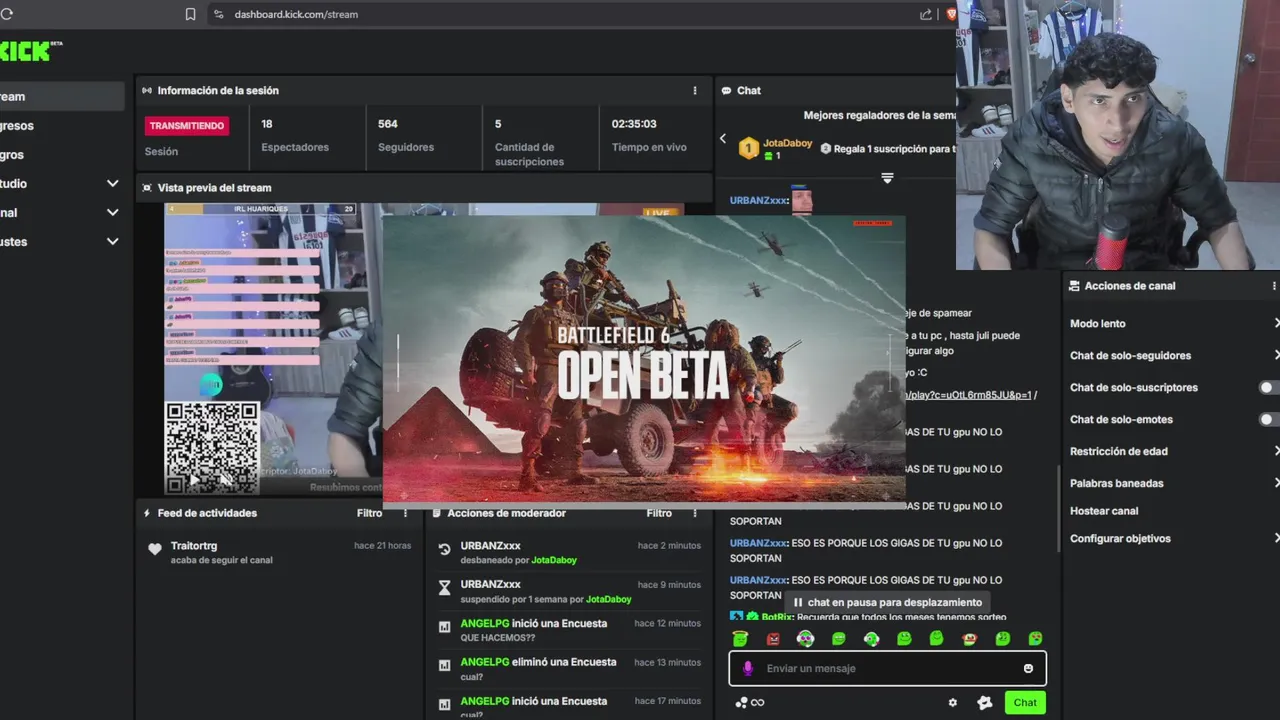This screenshot has width=1280, height=720.
Task: Open kebab menu of Información de la sesión
Action: [x=695, y=90]
